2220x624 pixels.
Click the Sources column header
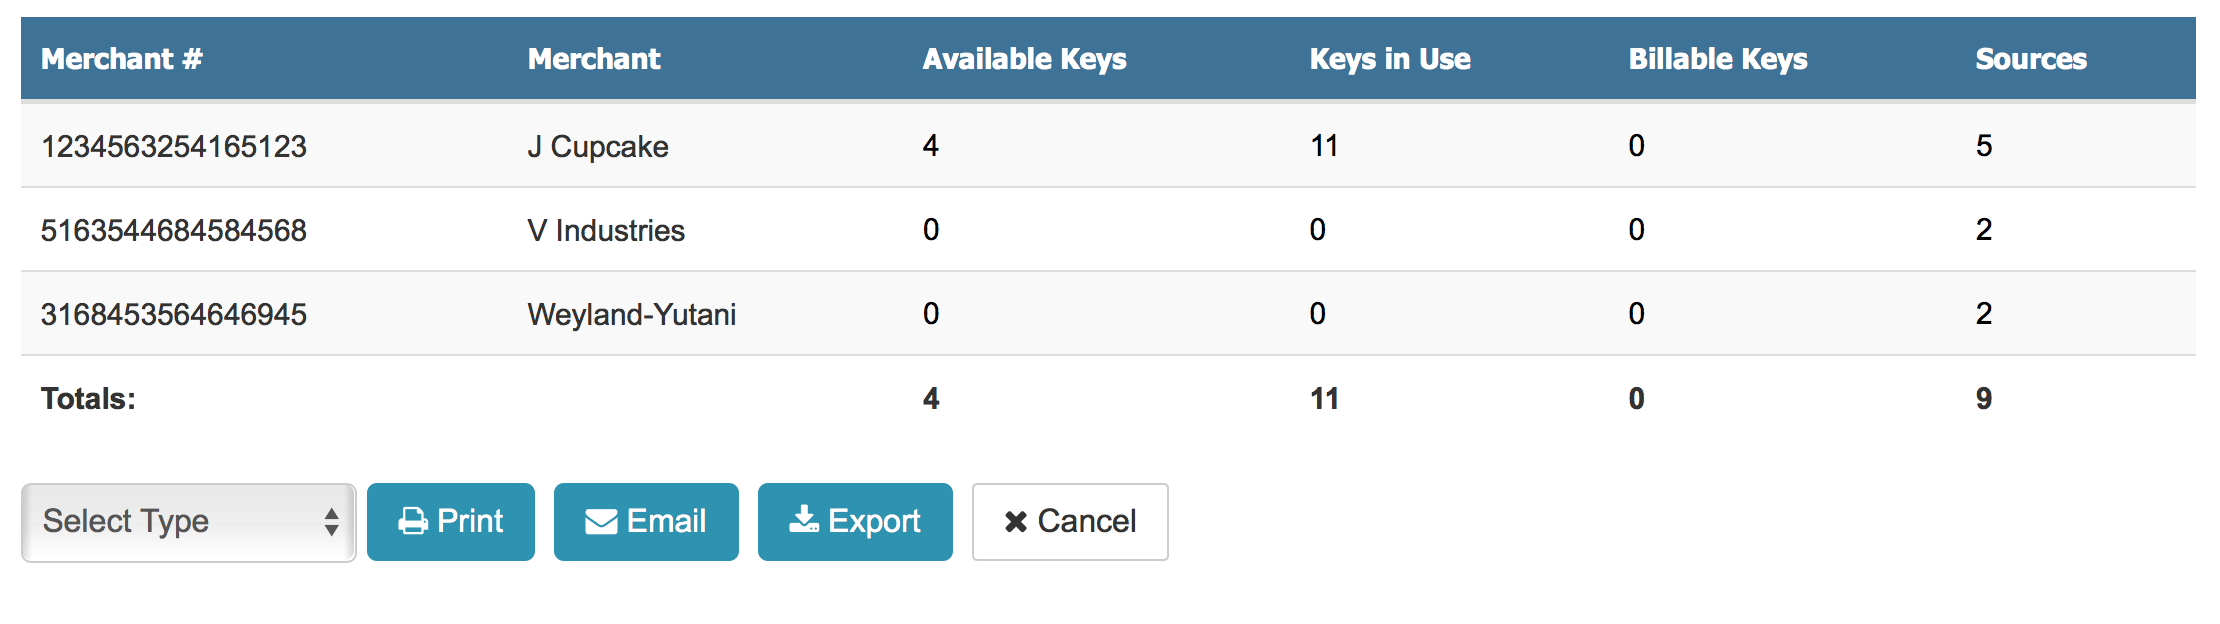tap(2030, 59)
